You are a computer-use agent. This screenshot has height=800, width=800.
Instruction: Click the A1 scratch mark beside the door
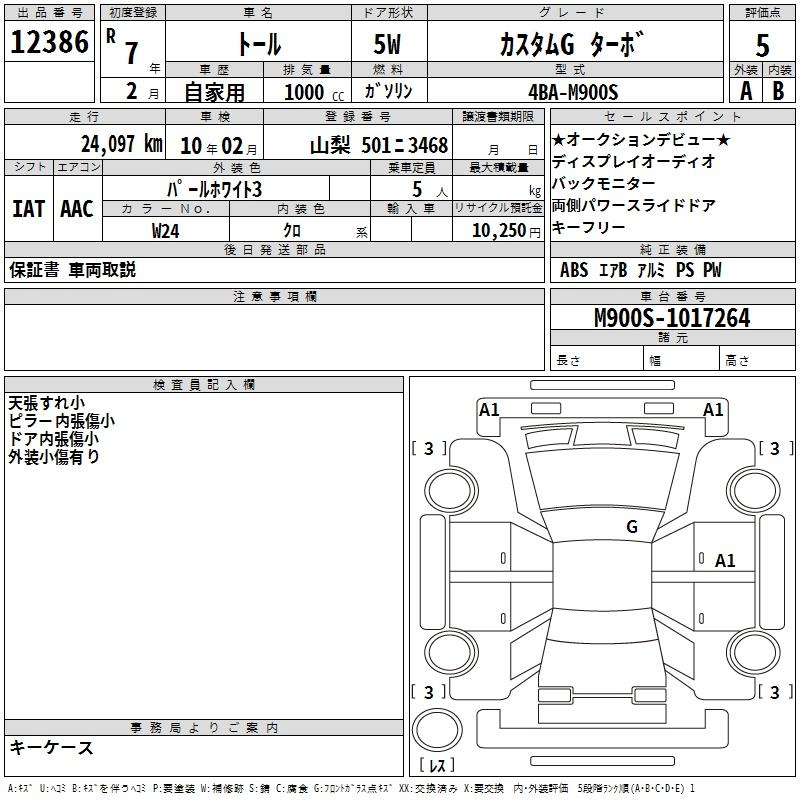tap(725, 561)
